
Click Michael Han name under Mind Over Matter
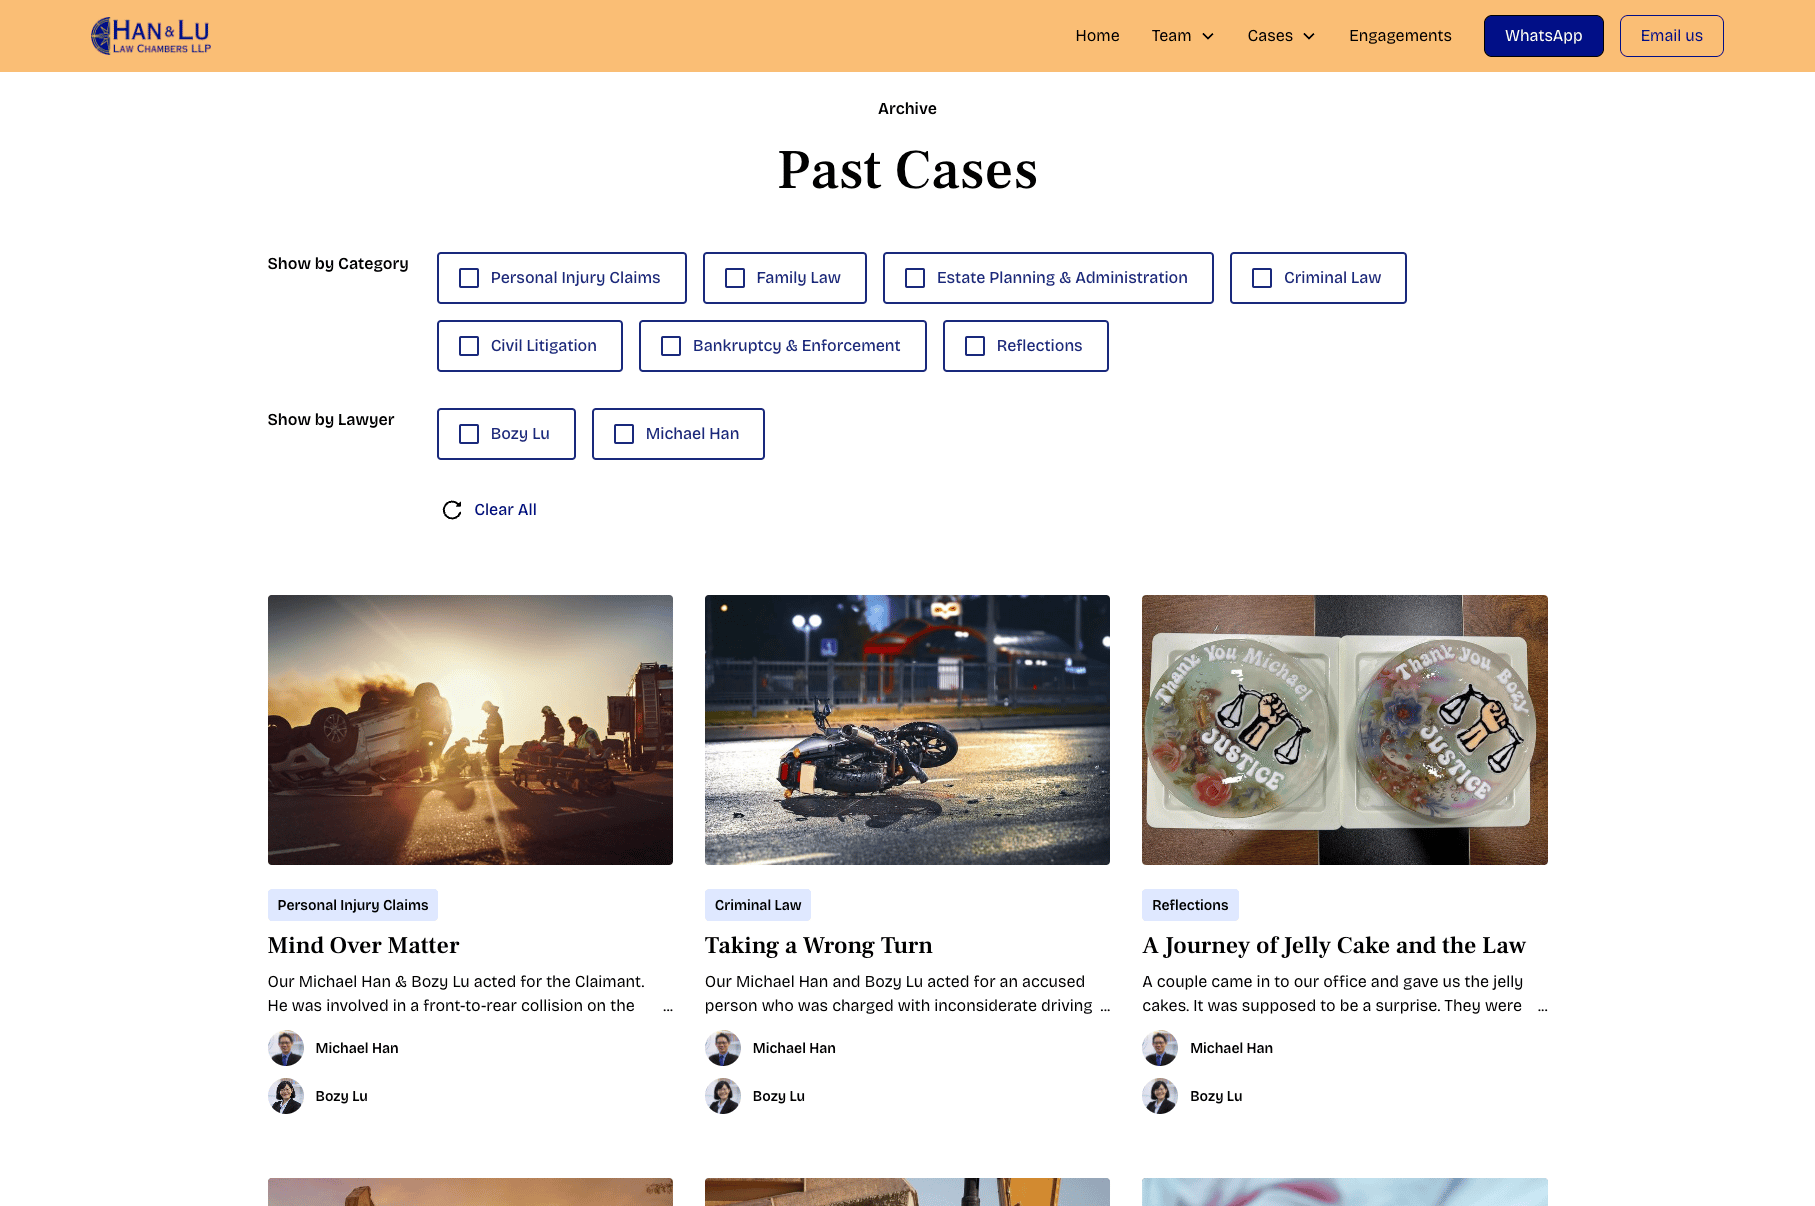(357, 1048)
